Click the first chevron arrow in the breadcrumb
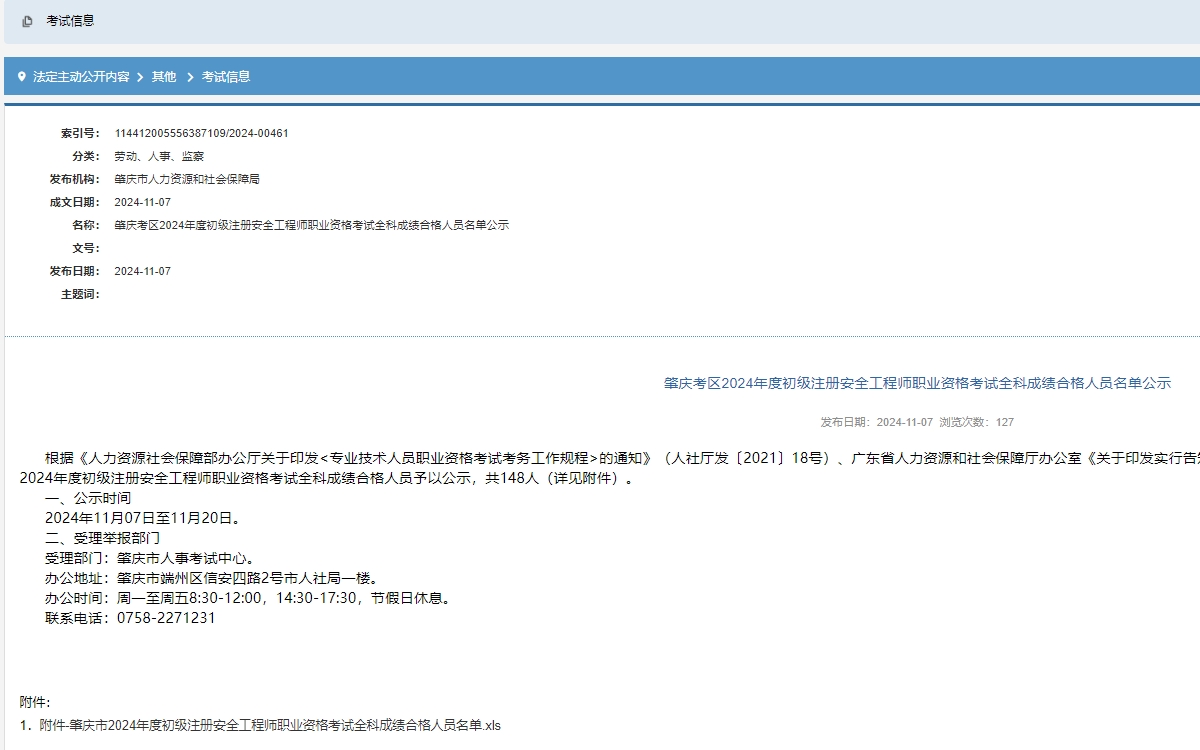The image size is (1200, 750). tap(139, 76)
